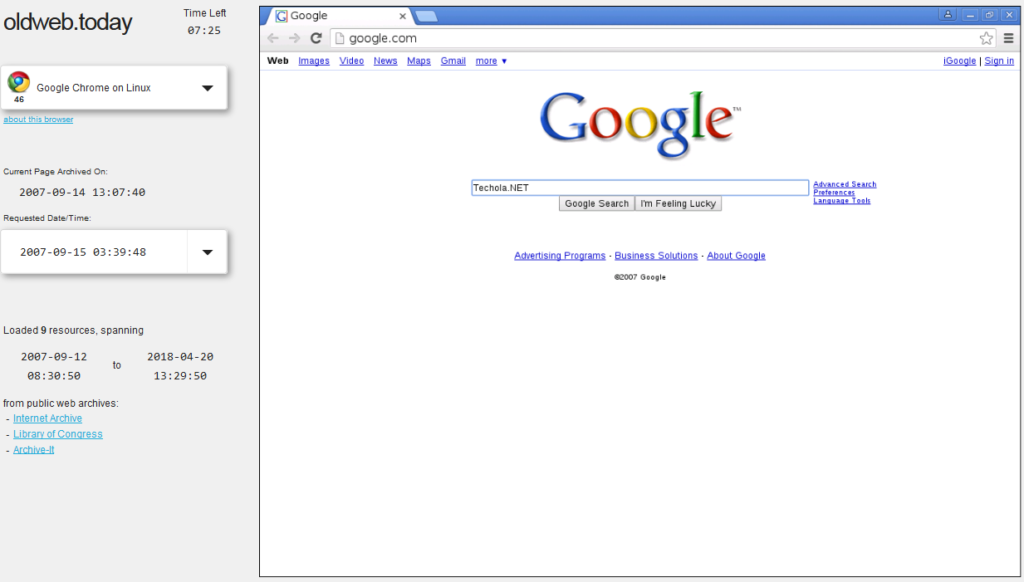
Task: Open the Archive-It link
Action: click(33, 449)
